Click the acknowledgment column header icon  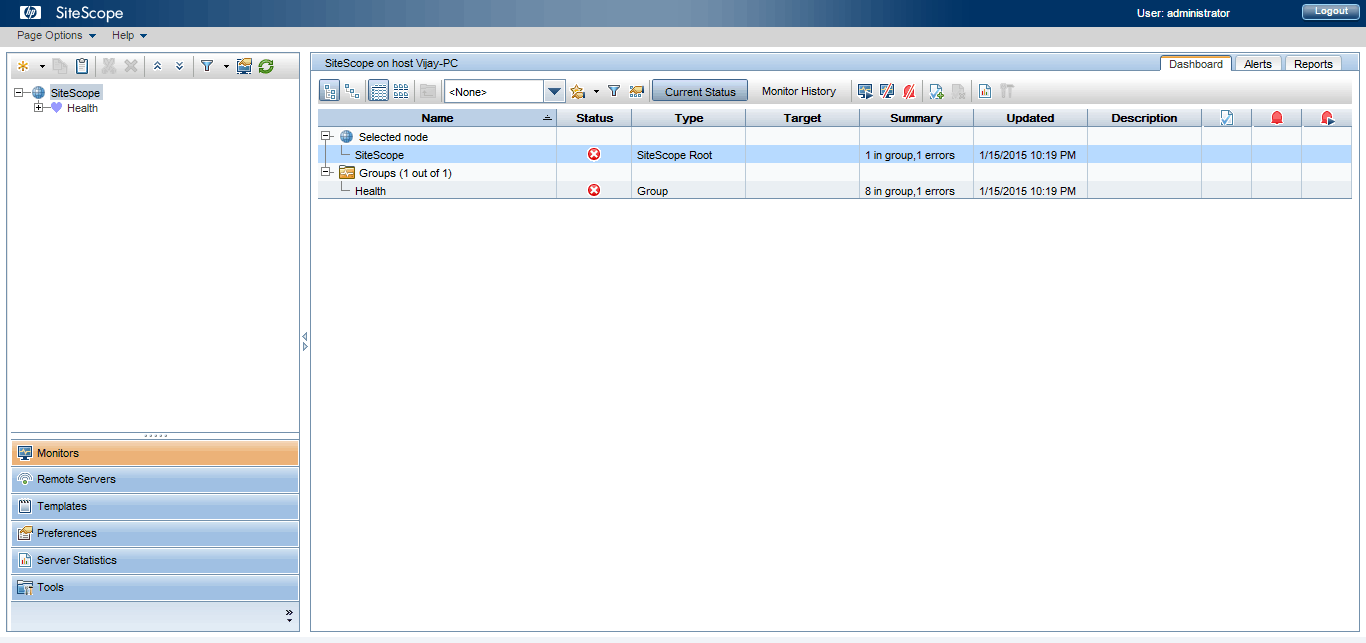tap(1227, 118)
